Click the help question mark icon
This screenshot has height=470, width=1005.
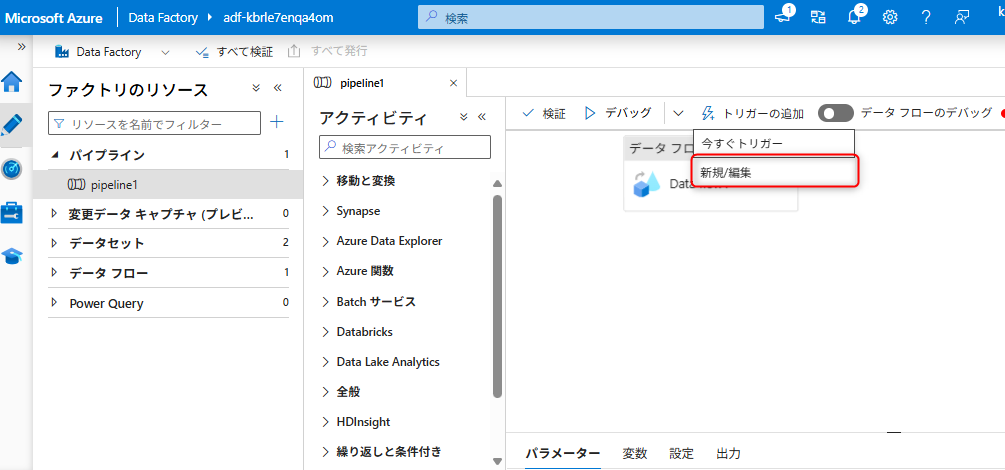point(926,17)
